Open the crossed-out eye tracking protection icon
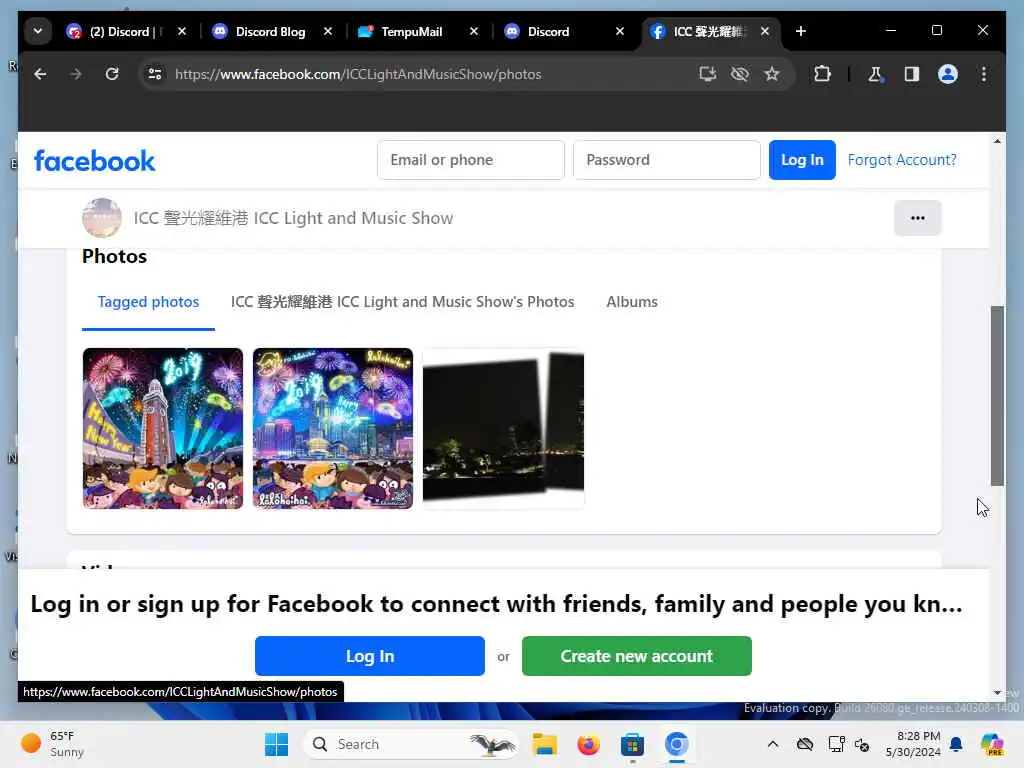This screenshot has width=1024, height=768. pyautogui.click(x=739, y=74)
